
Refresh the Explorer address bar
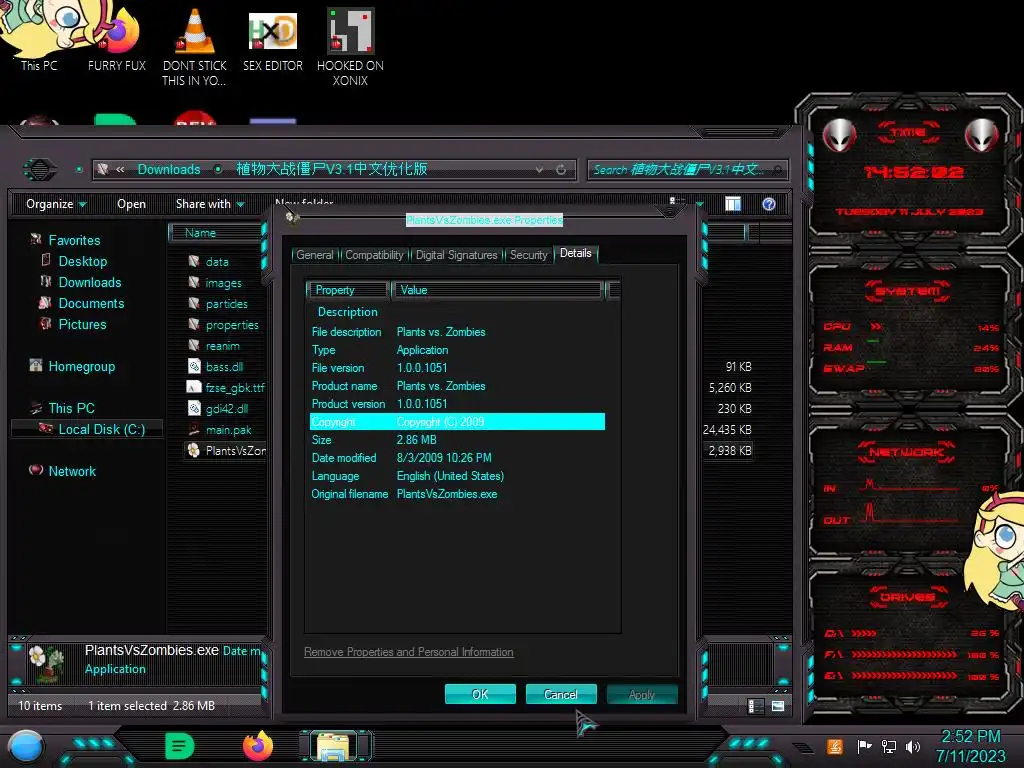pyautogui.click(x=561, y=170)
